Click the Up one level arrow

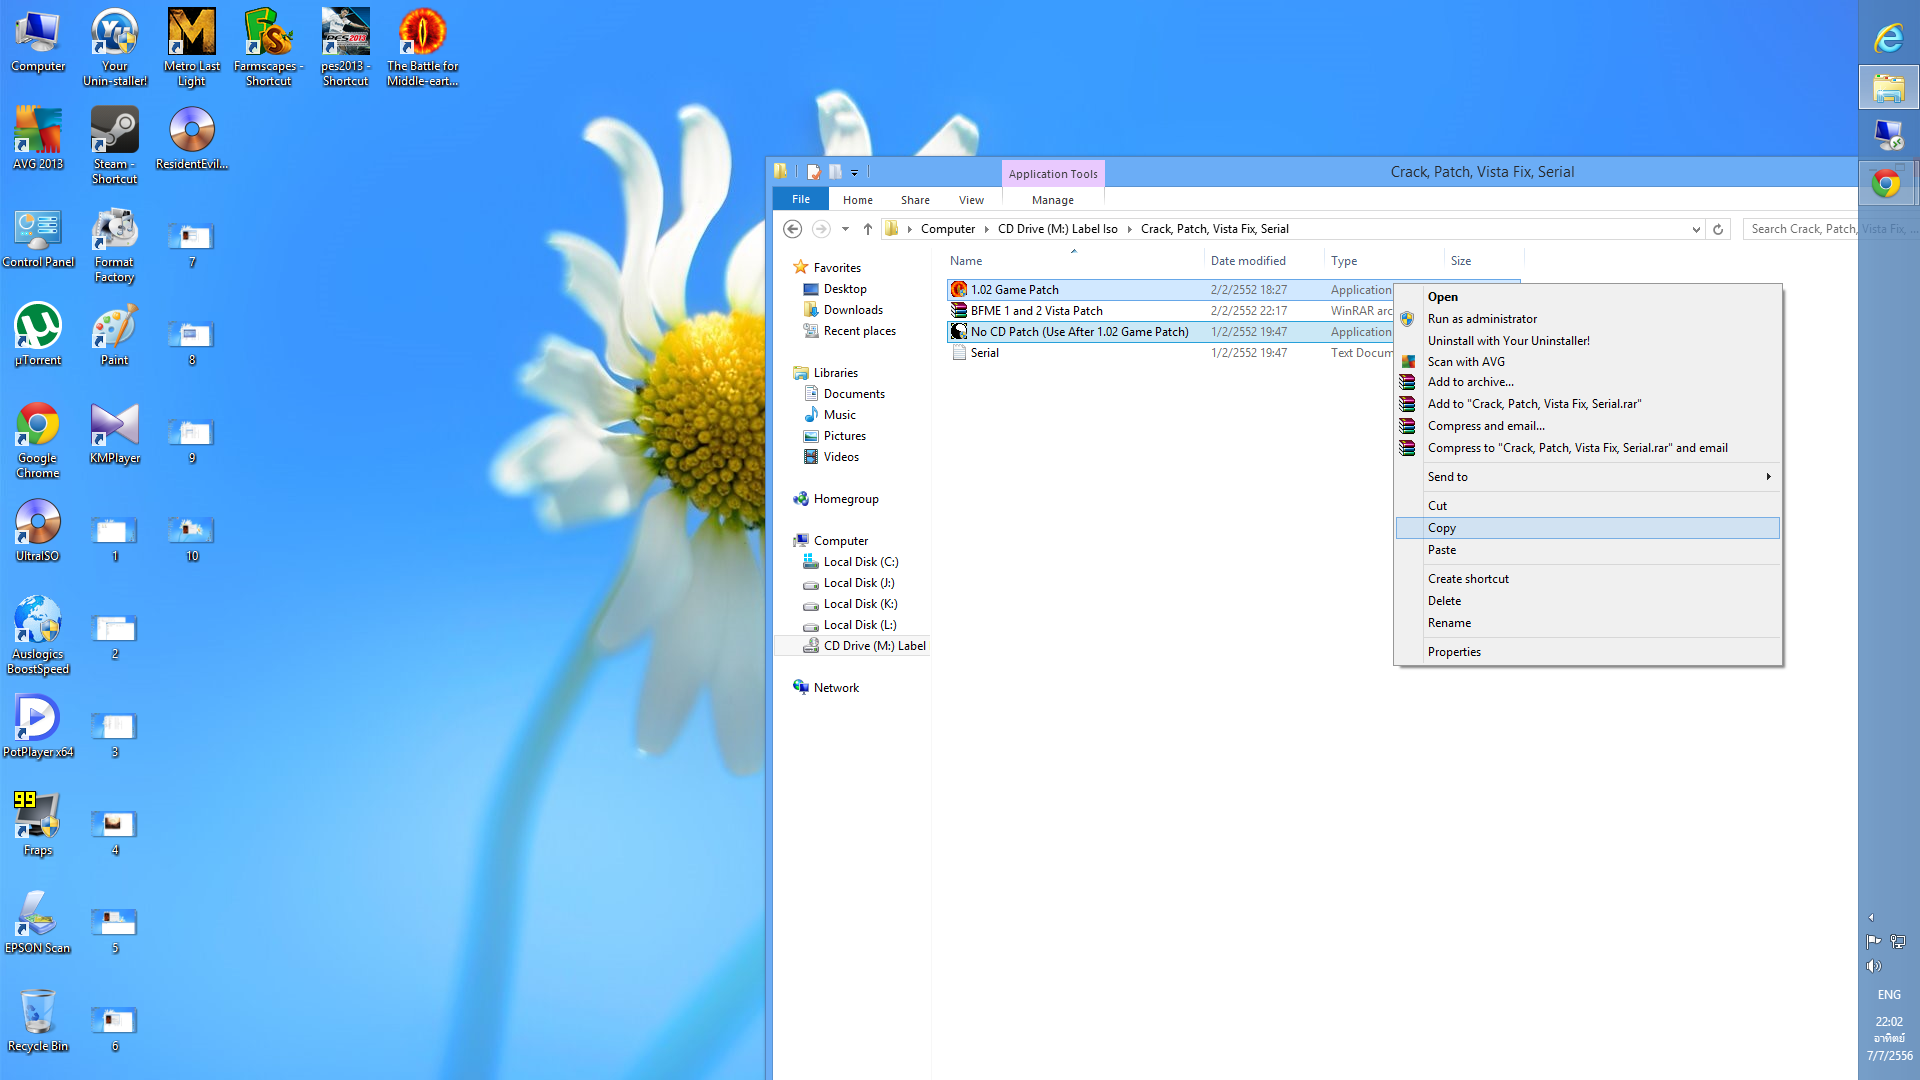pyautogui.click(x=867, y=229)
